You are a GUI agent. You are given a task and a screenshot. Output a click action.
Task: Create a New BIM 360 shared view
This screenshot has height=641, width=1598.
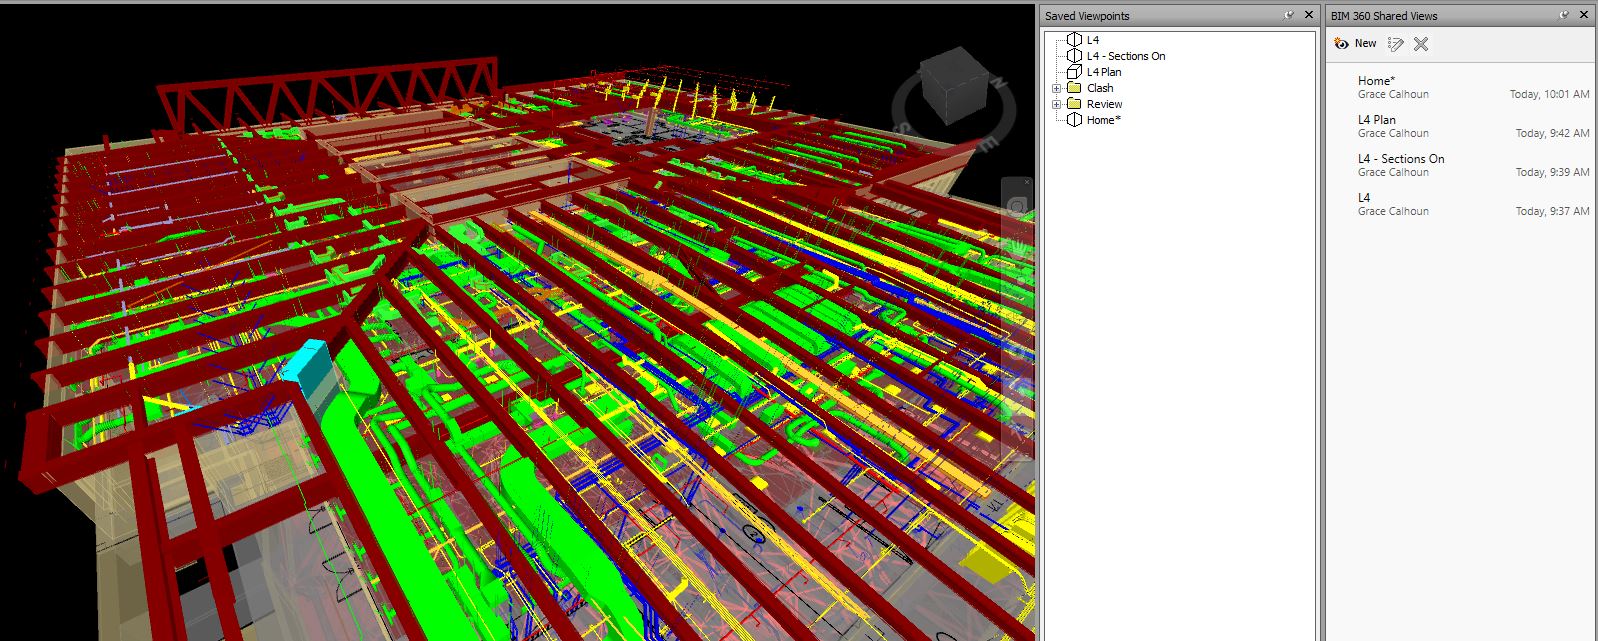click(1356, 43)
